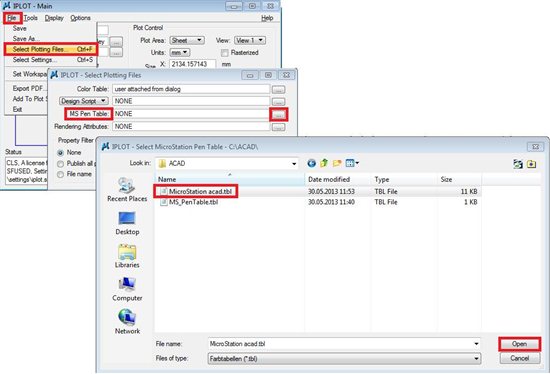550x374 pixels.
Task: Create a new folder
Action: tap(337, 163)
